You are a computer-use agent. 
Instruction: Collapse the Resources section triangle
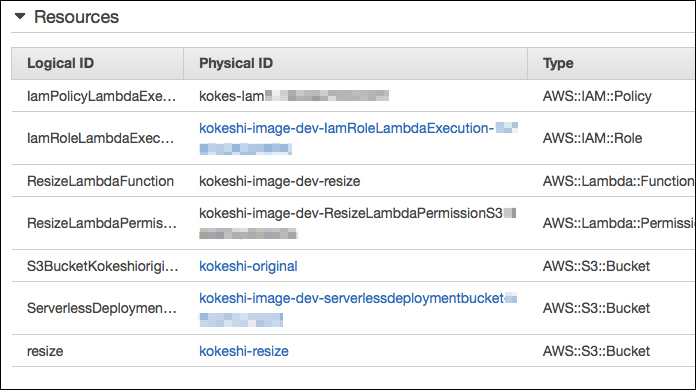pos(20,17)
